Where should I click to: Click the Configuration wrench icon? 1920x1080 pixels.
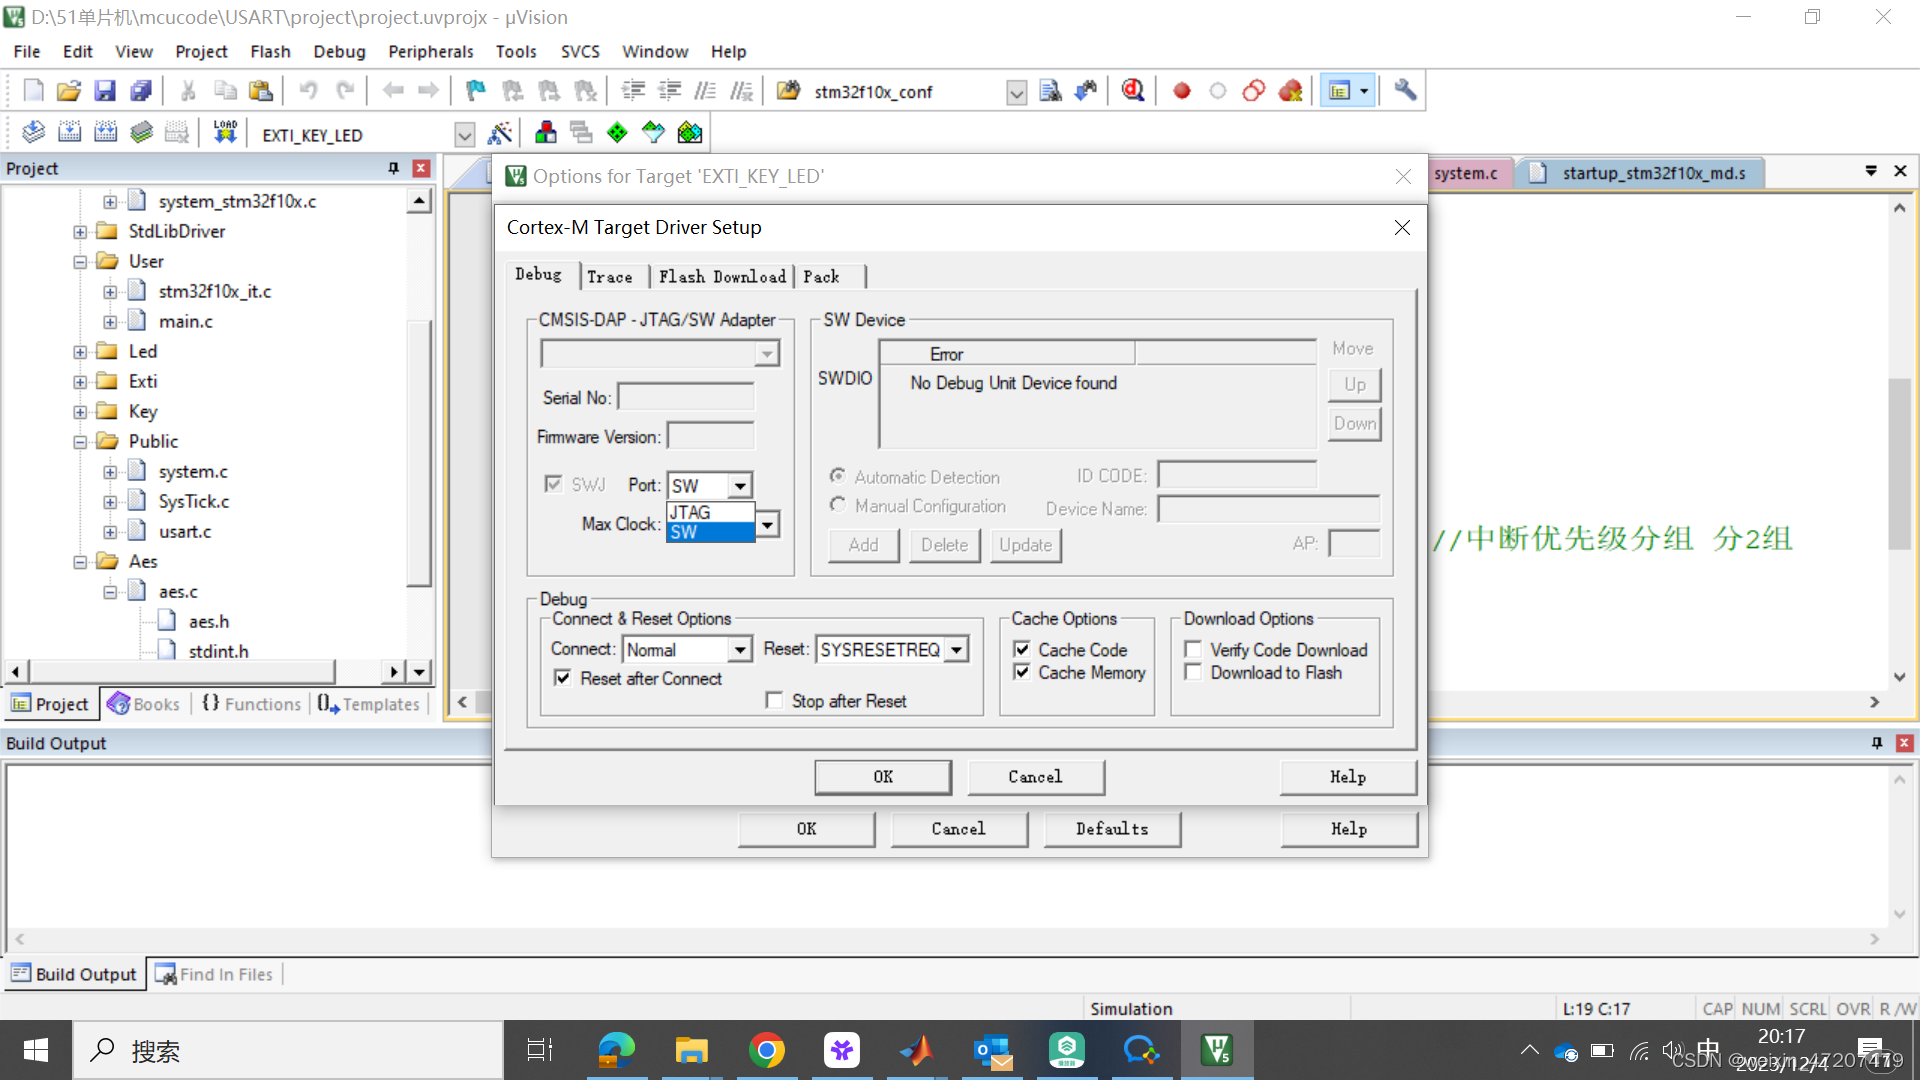[1405, 91]
